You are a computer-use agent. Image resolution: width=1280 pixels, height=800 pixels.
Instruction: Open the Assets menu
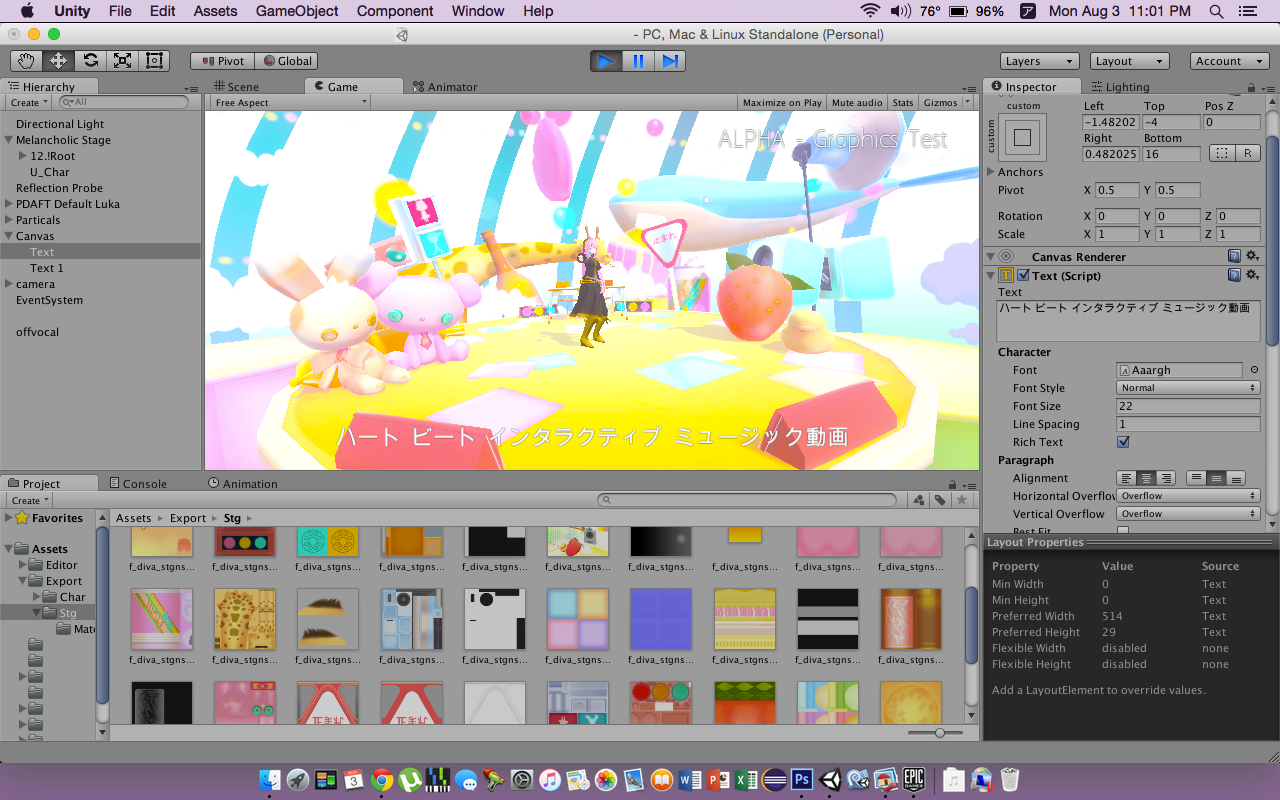[x=215, y=11]
